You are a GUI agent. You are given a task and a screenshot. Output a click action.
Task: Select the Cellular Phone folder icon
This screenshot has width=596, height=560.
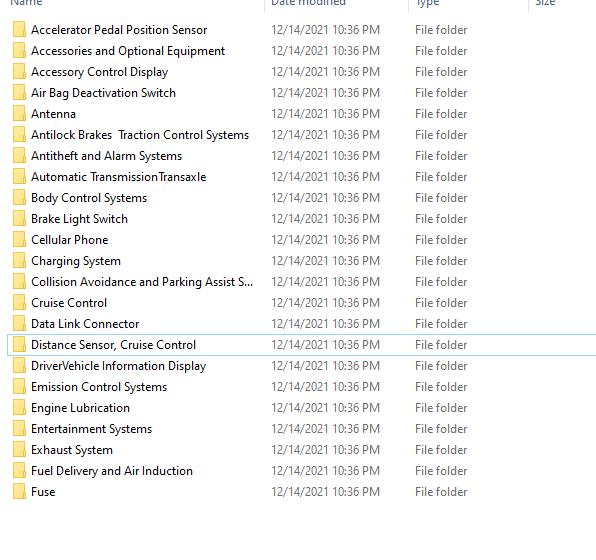[x=19, y=240]
